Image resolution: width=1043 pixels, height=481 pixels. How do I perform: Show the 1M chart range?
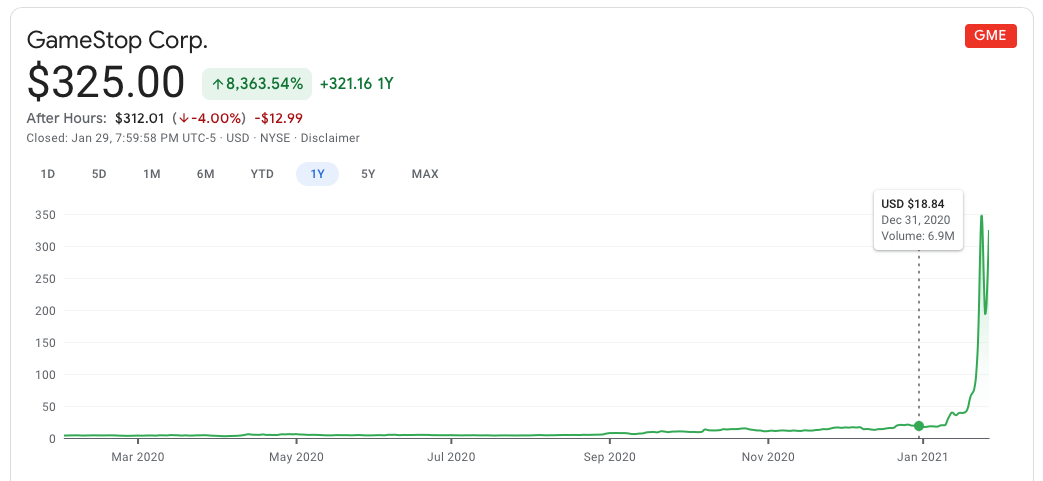(152, 174)
